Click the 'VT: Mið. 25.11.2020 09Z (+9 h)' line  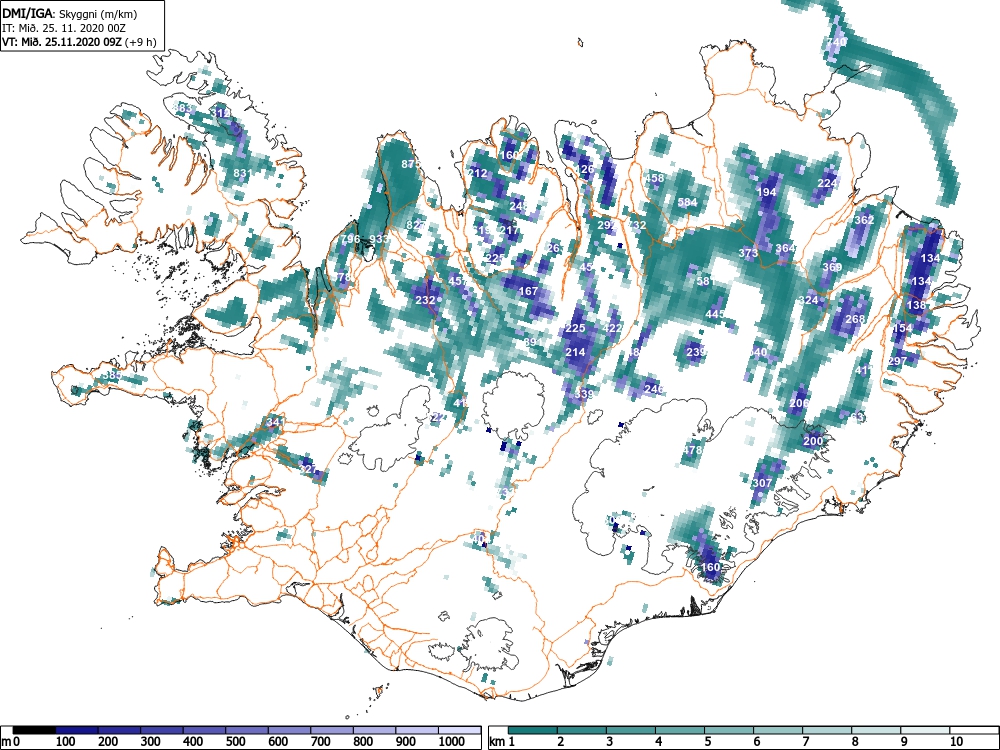pos(79,42)
